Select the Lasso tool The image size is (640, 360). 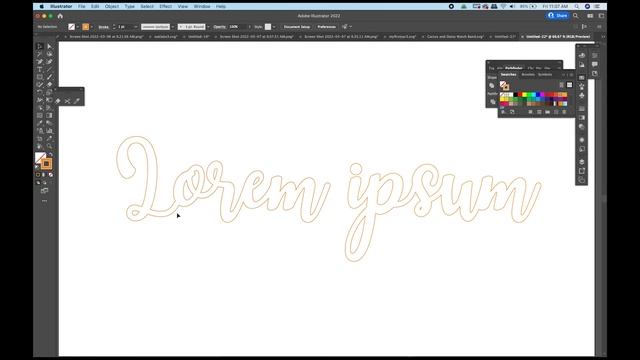click(x=49, y=54)
